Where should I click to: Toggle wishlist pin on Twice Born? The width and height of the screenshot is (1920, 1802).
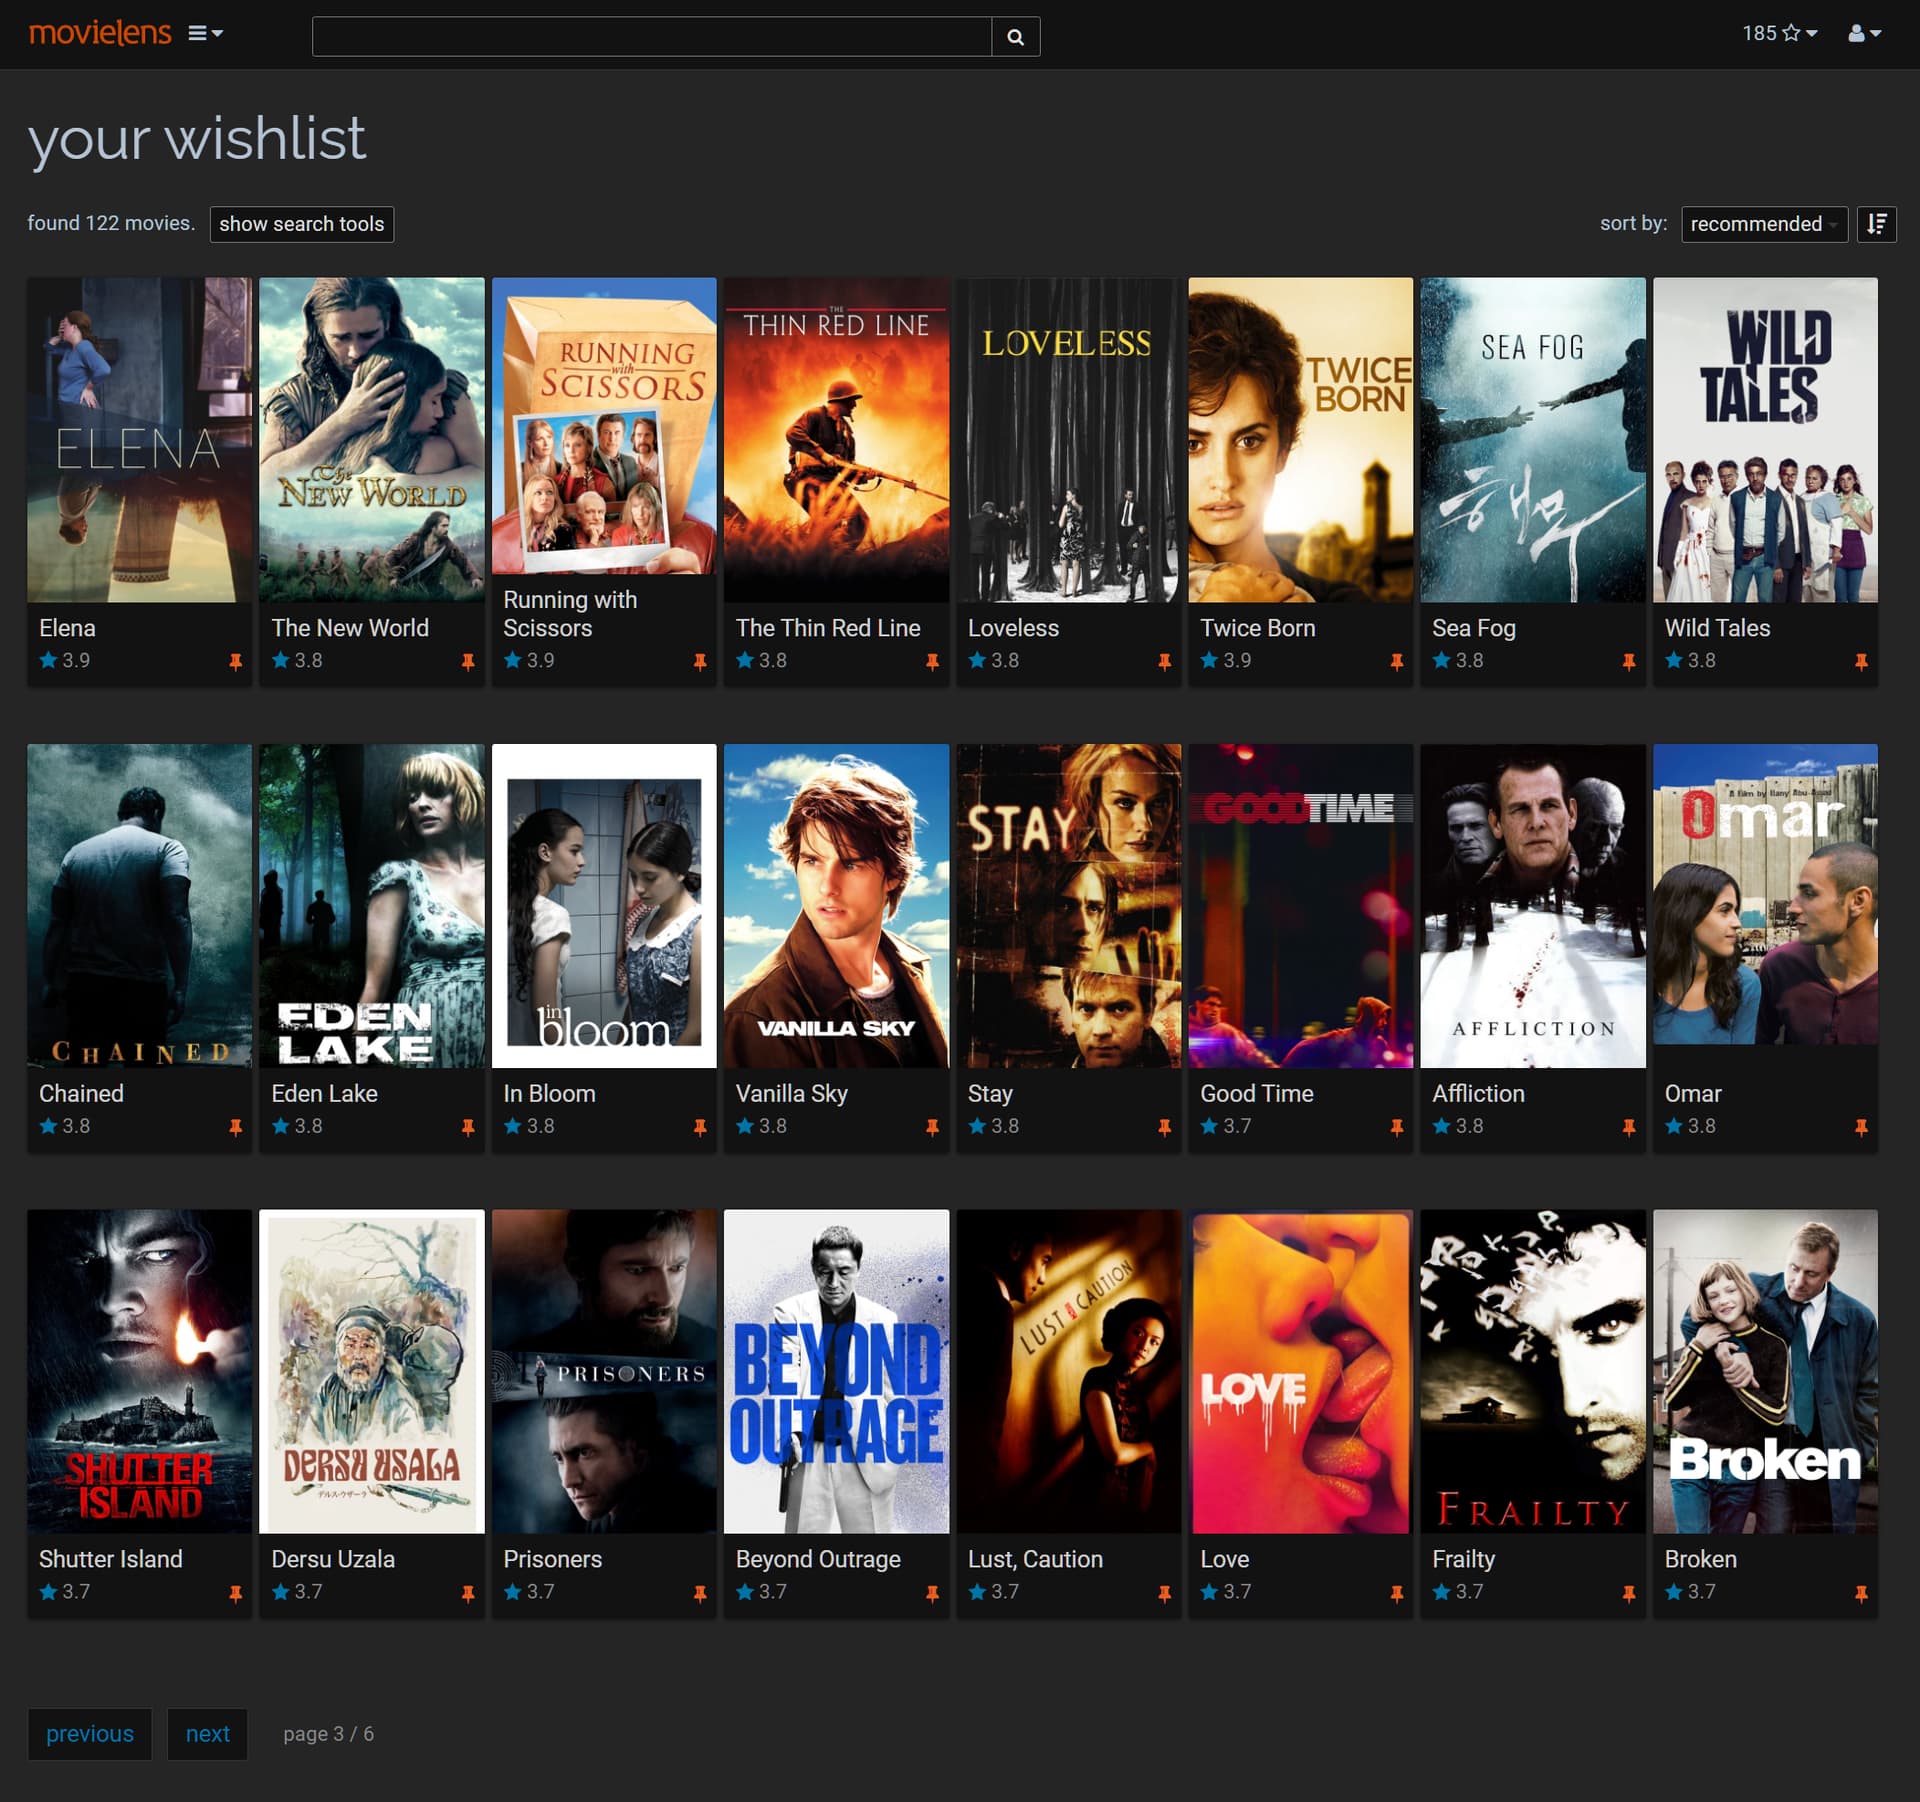[x=1397, y=661]
